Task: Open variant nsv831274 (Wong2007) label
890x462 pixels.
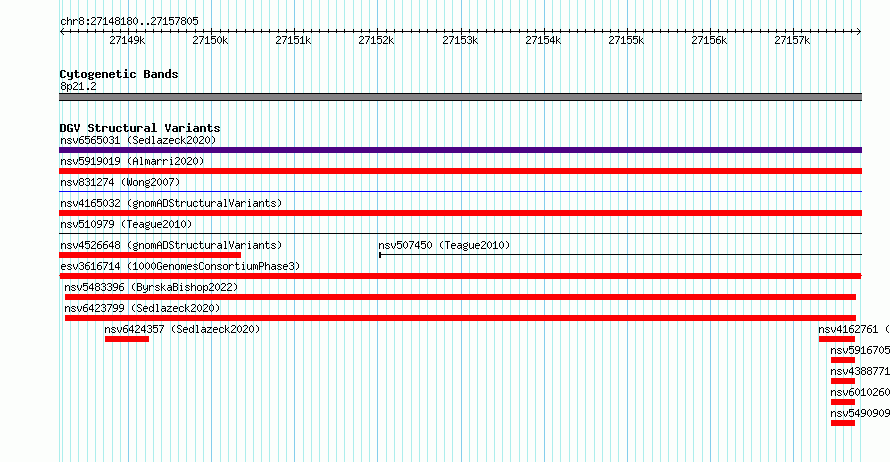Action: (120, 182)
